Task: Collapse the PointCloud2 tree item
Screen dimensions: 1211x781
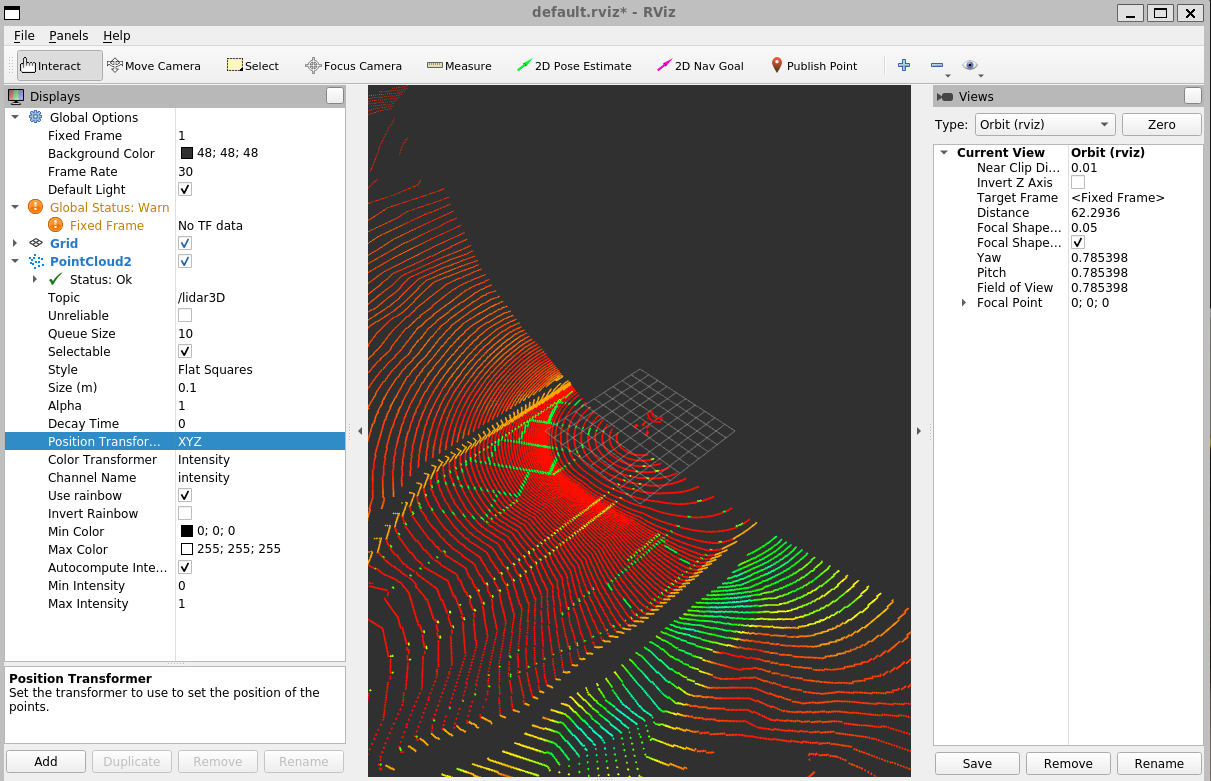Action: tap(15, 261)
